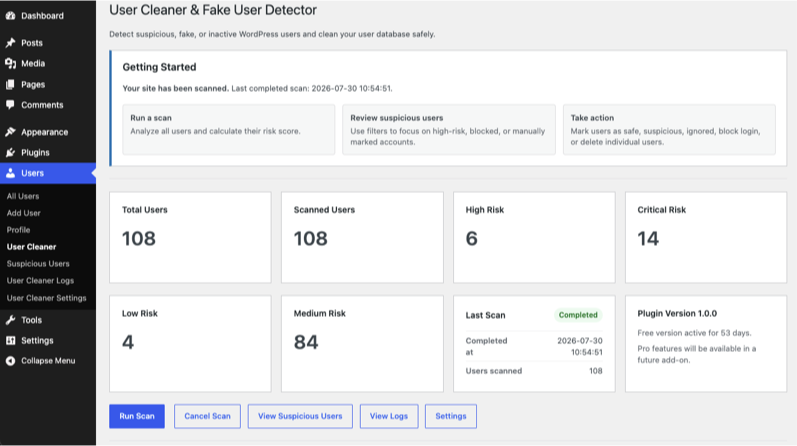Click the 'User Cleaner & Fake User Detector' title
Image resolution: width=797 pixels, height=446 pixels.
213,10
